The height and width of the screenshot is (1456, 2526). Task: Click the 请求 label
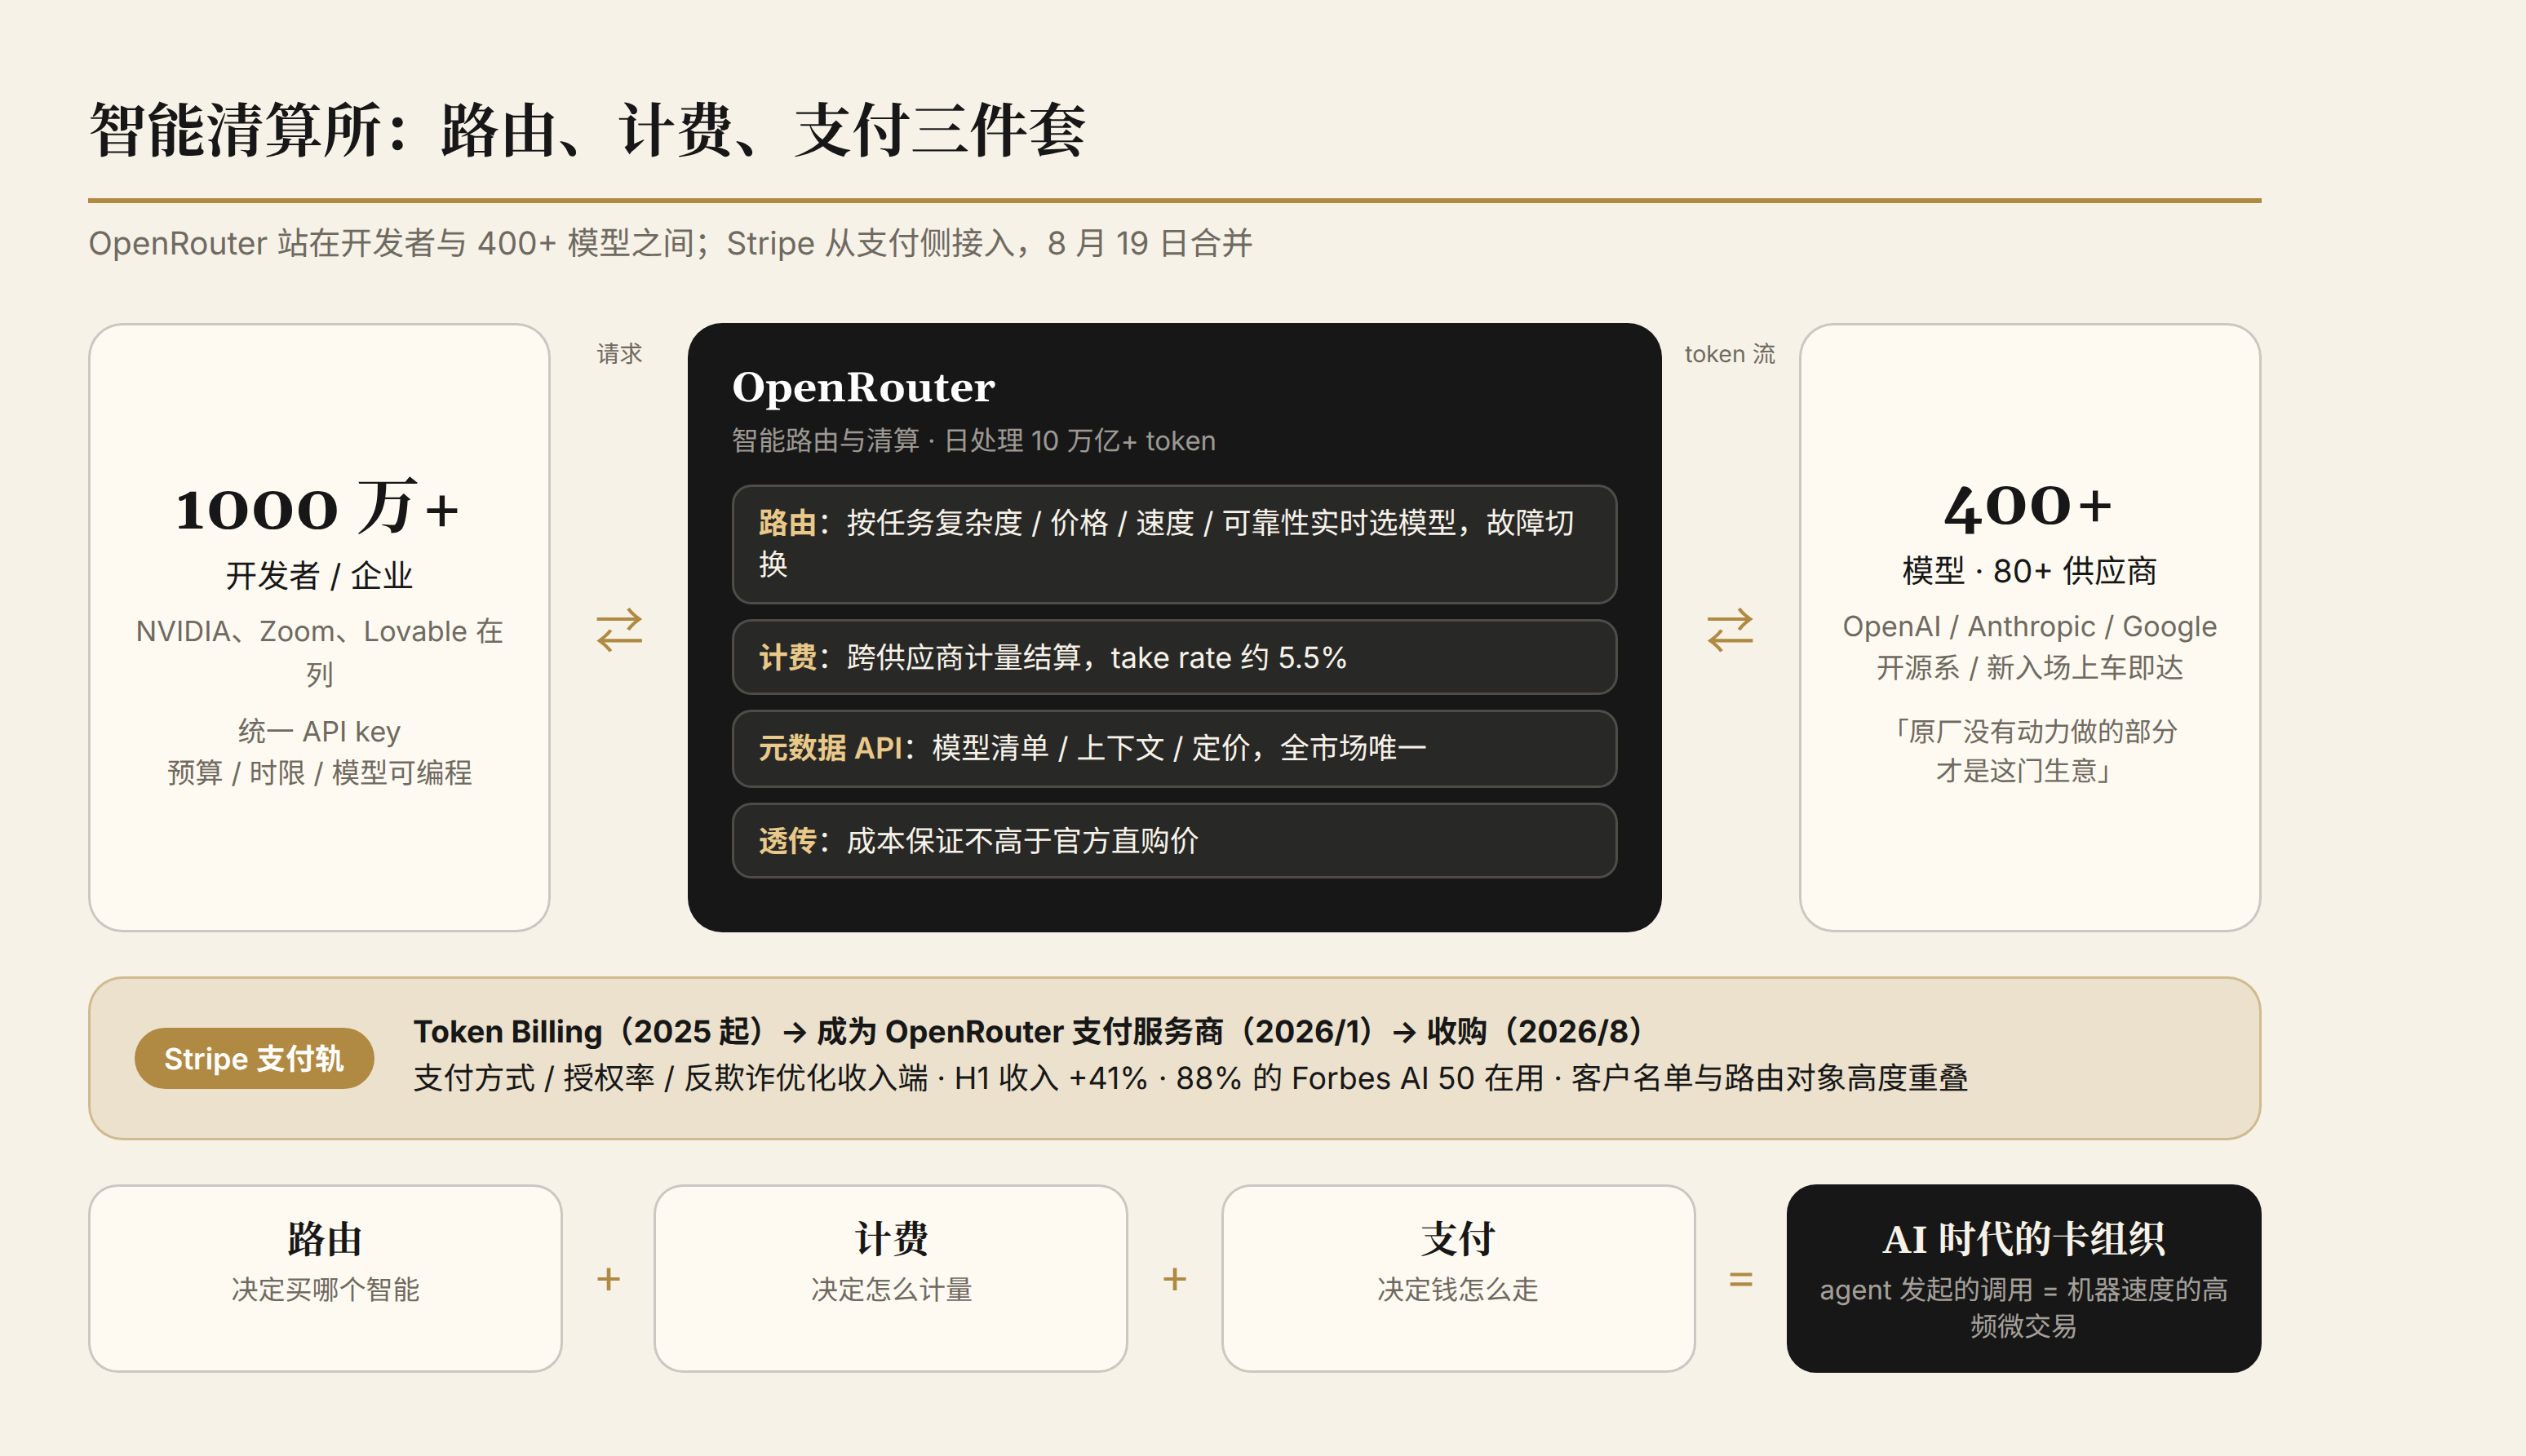tap(619, 354)
